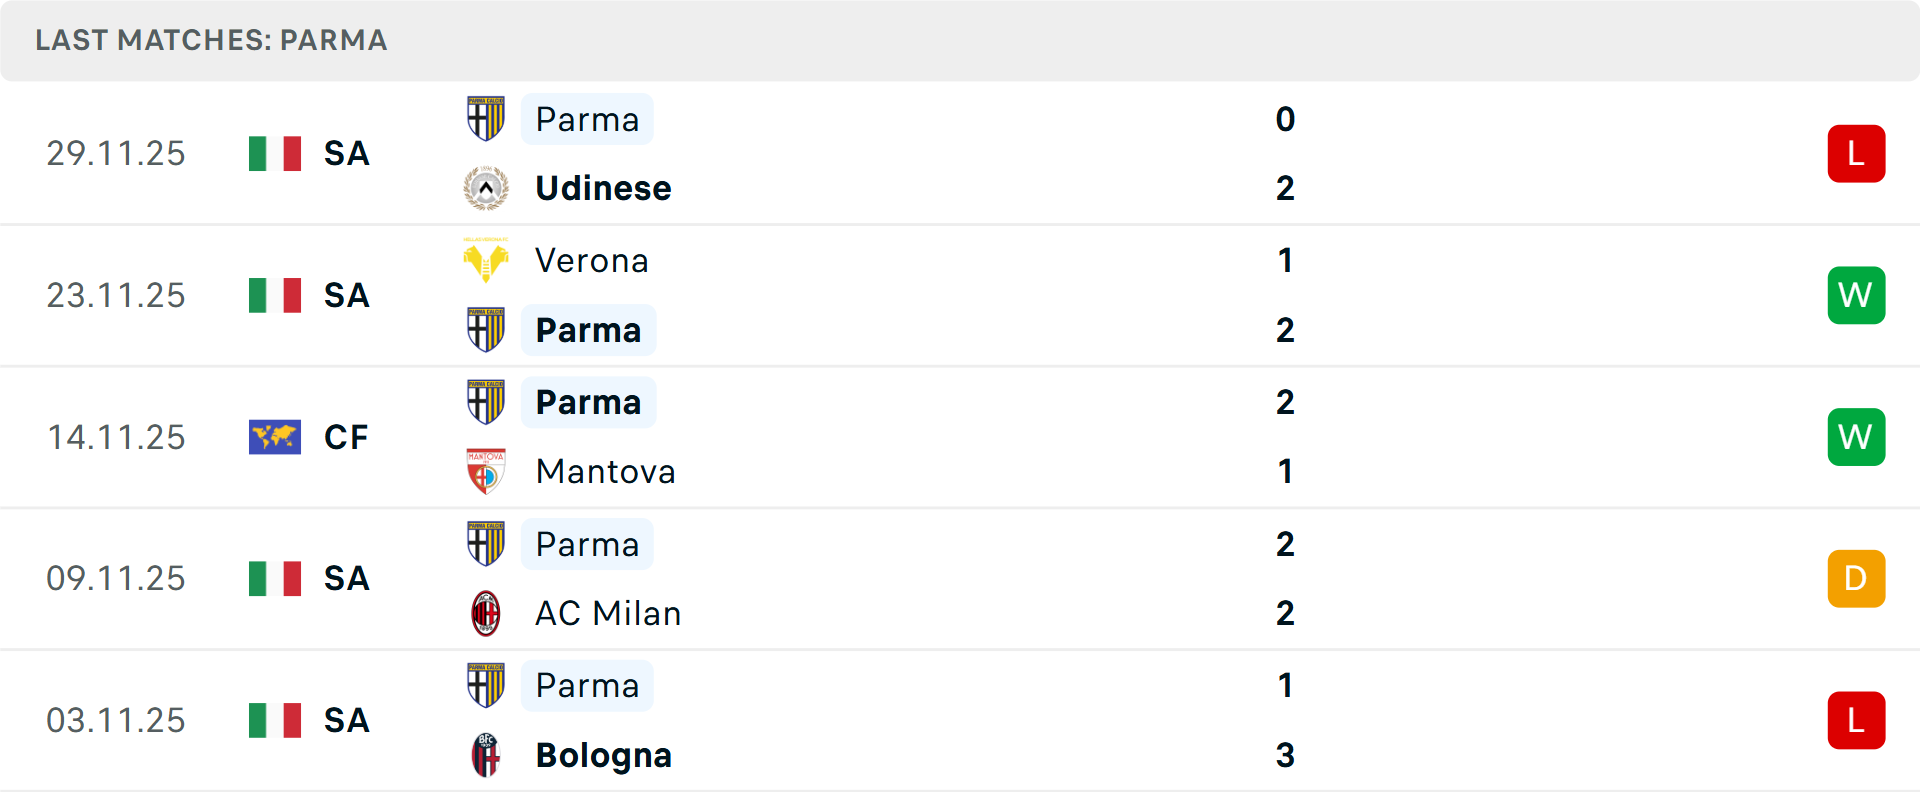Click the 29.11.25 match date

click(116, 154)
